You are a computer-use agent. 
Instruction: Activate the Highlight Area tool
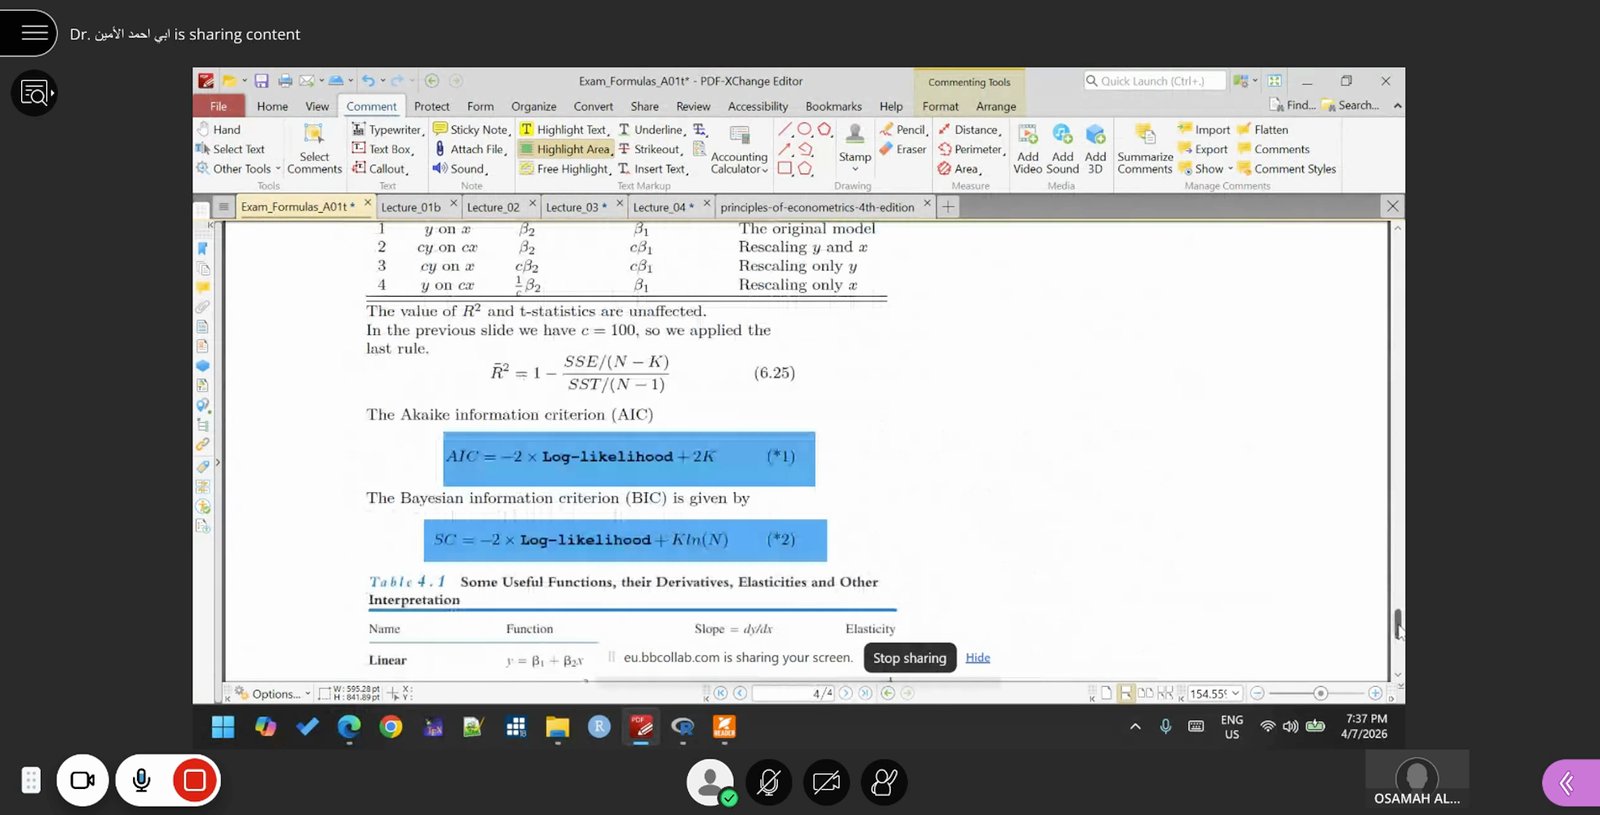click(x=565, y=149)
